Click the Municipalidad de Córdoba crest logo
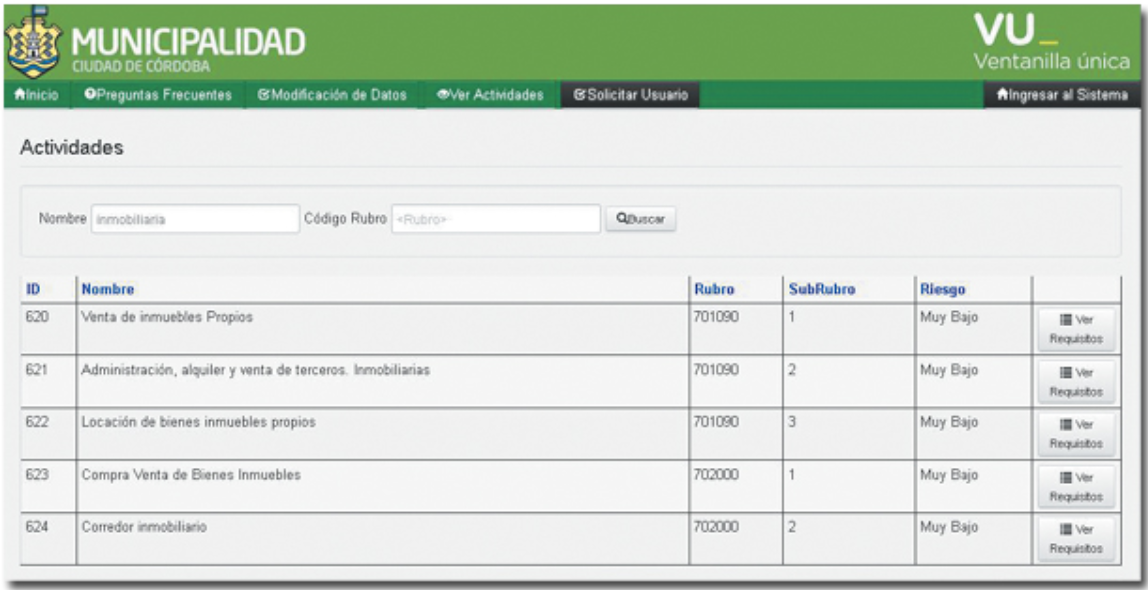The width and height of the screenshot is (1148, 590). pos(31,42)
